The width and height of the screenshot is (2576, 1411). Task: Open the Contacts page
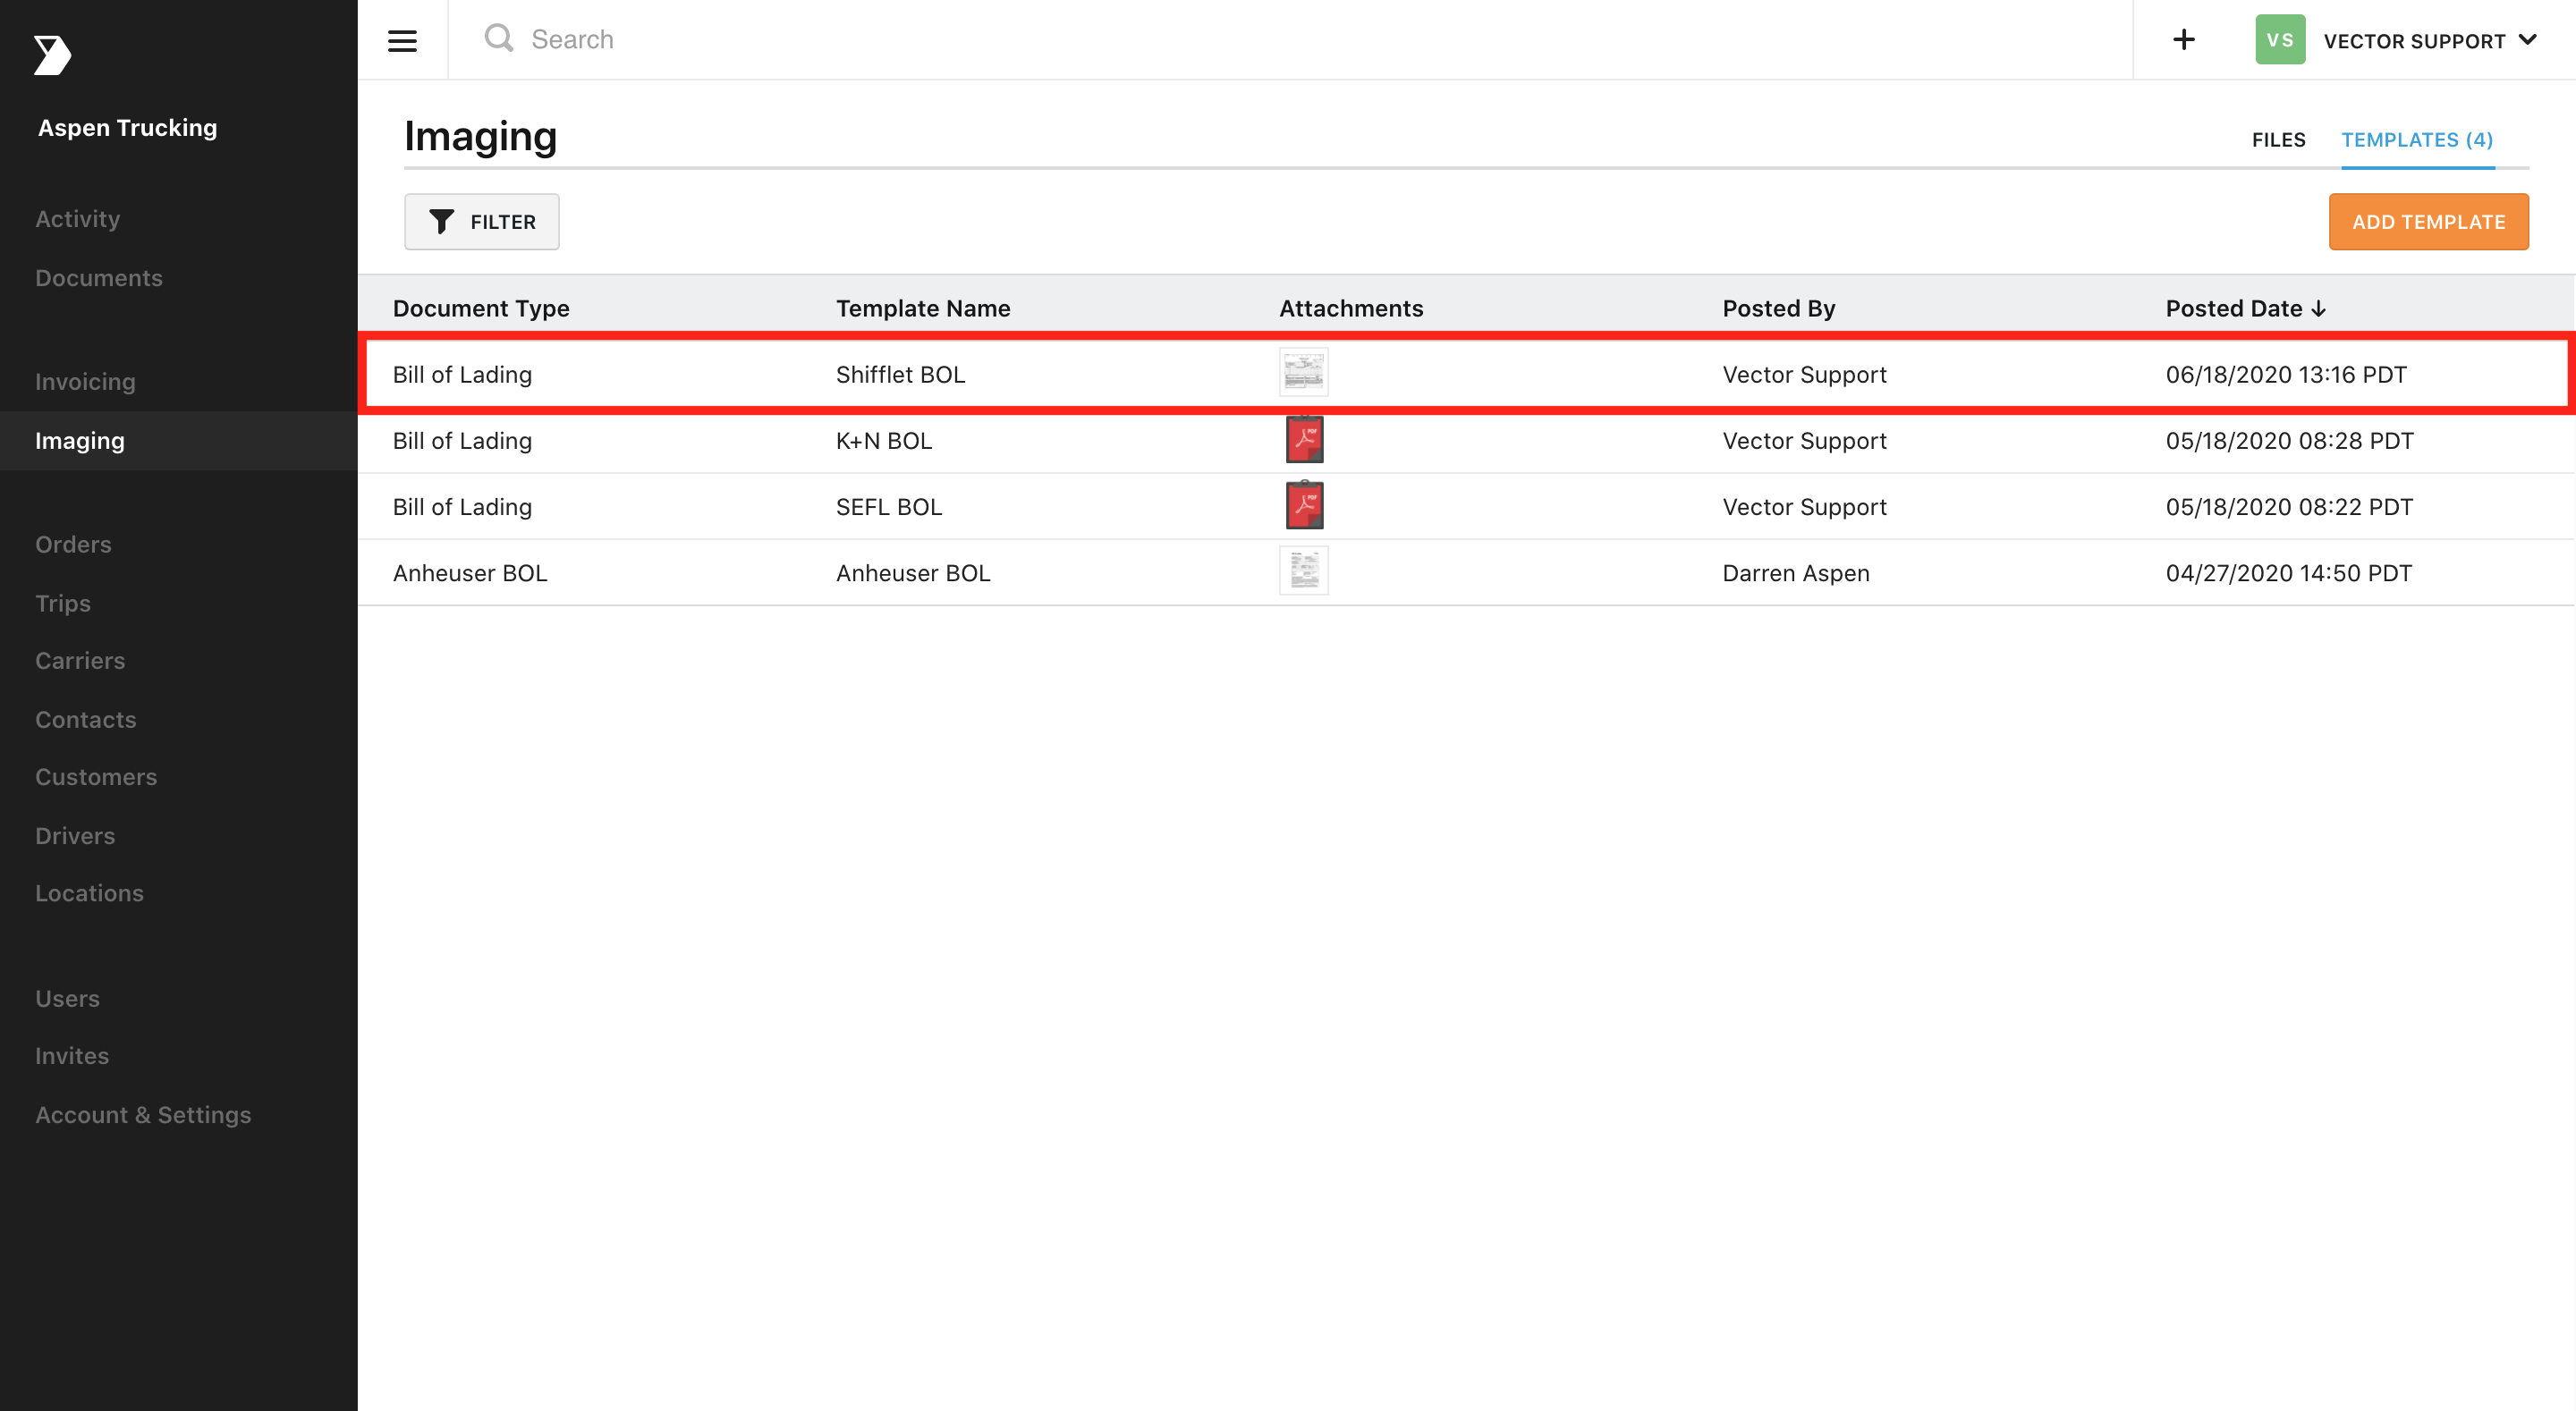pos(86,720)
